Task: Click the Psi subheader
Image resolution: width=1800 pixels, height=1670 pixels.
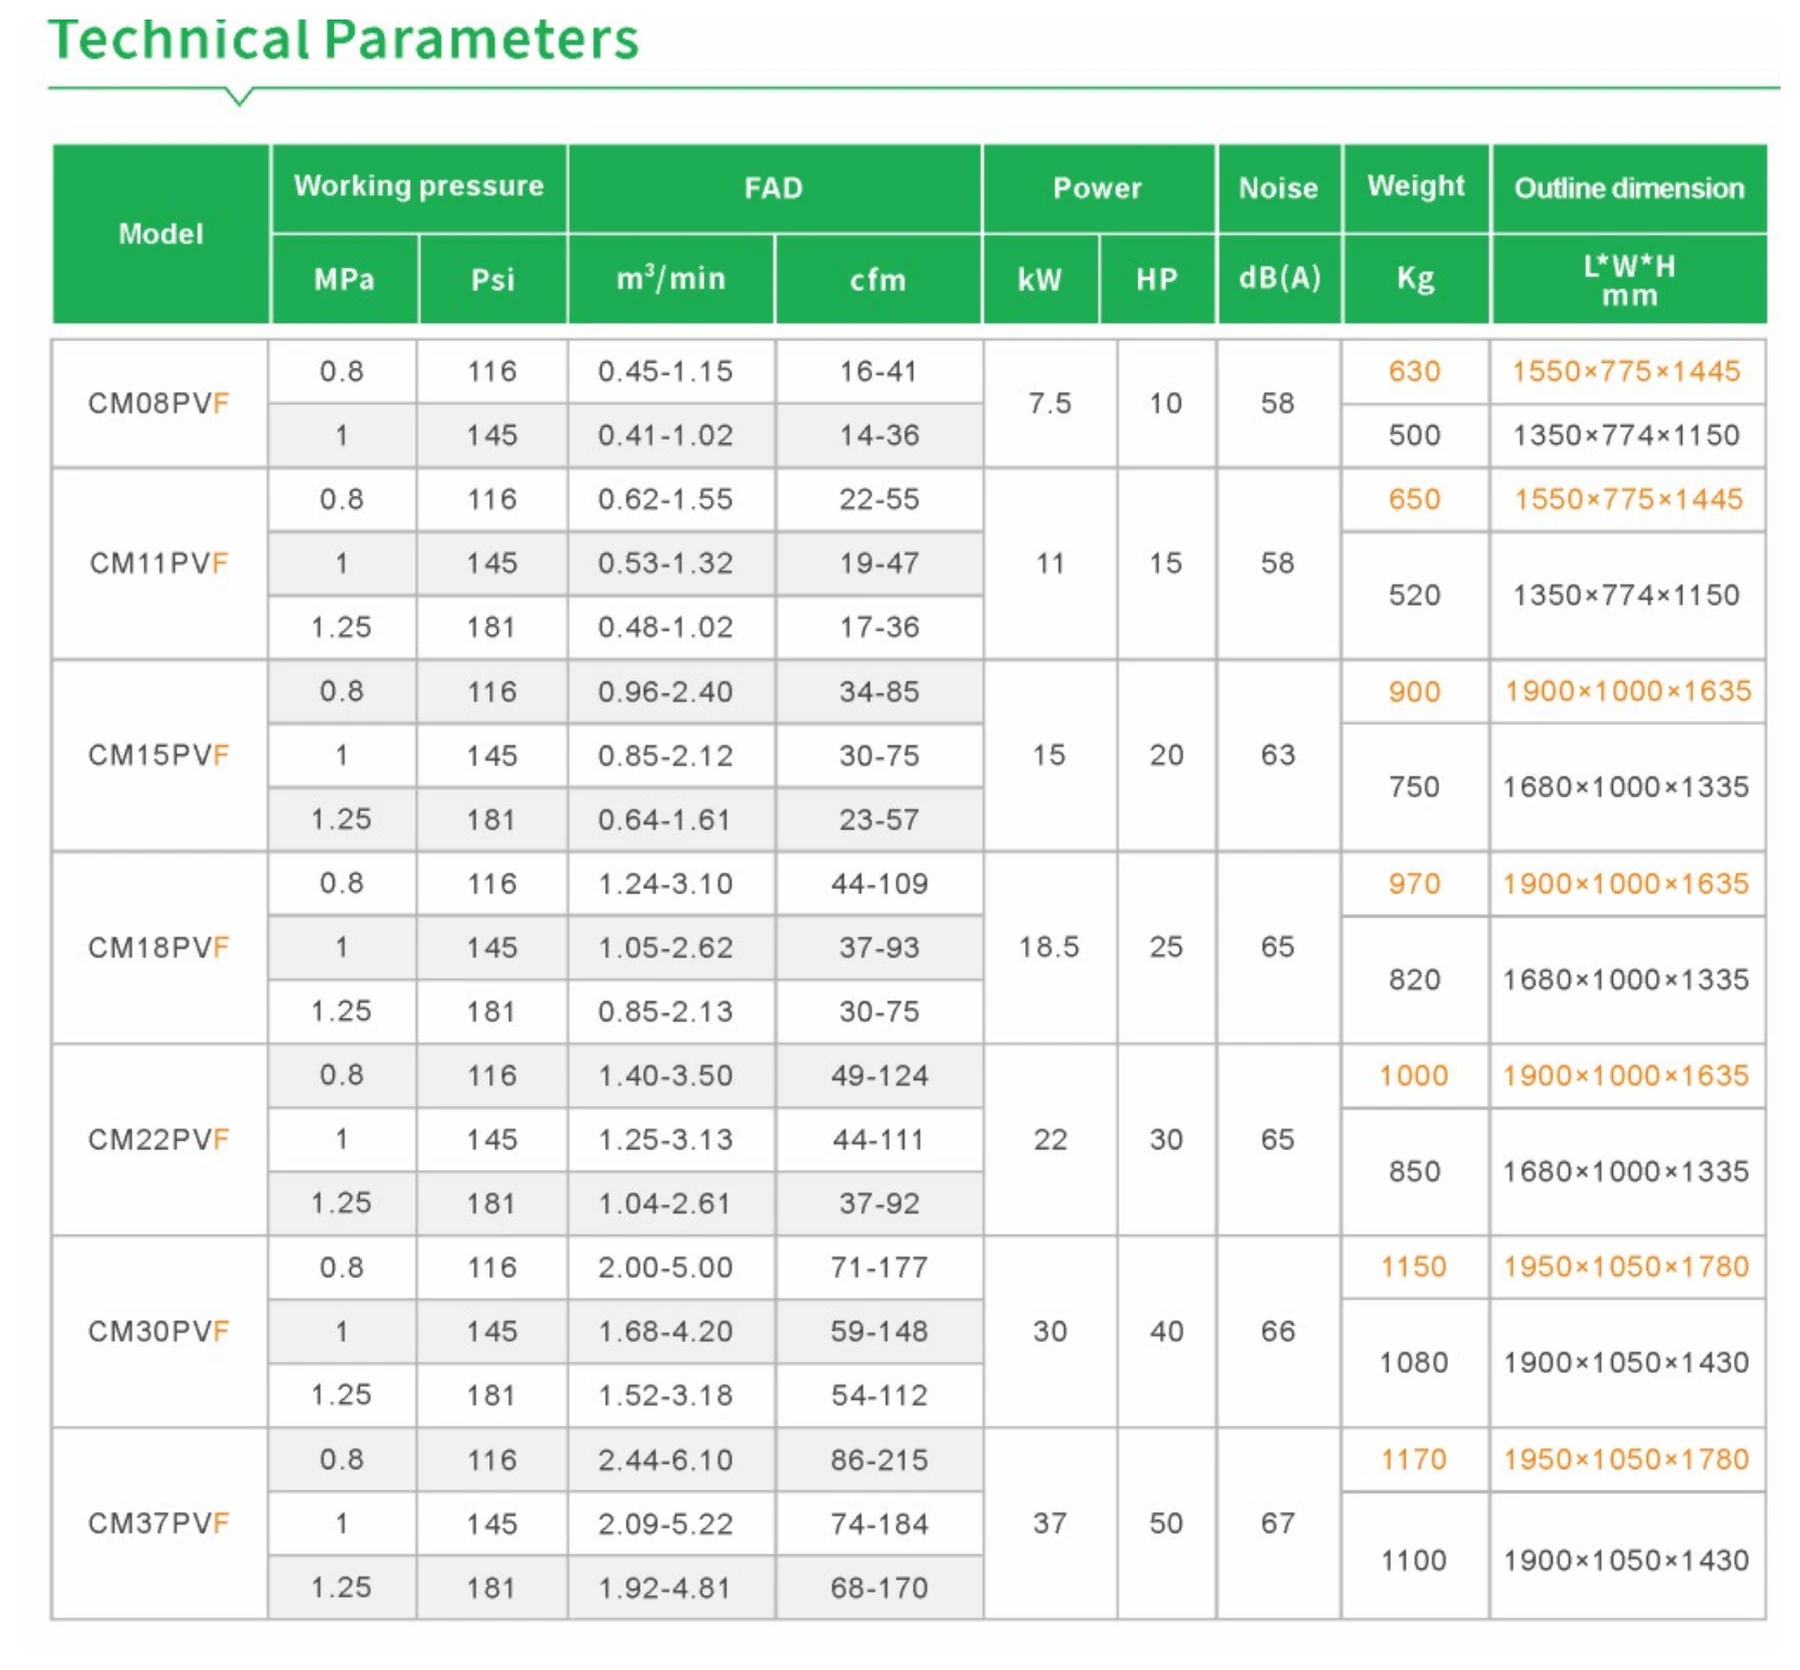Action: point(493,279)
